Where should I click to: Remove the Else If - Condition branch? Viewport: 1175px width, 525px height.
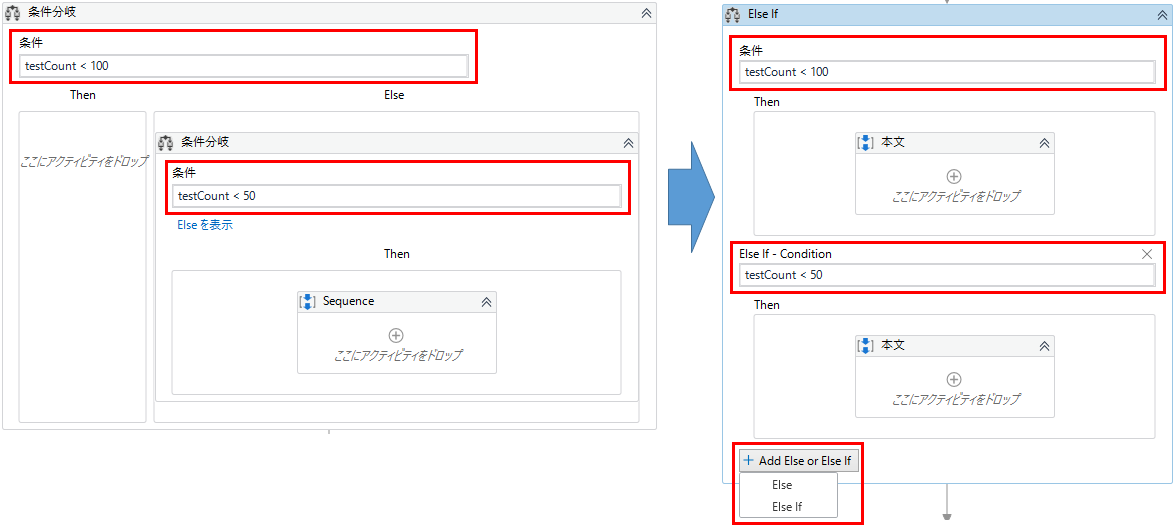[1147, 254]
